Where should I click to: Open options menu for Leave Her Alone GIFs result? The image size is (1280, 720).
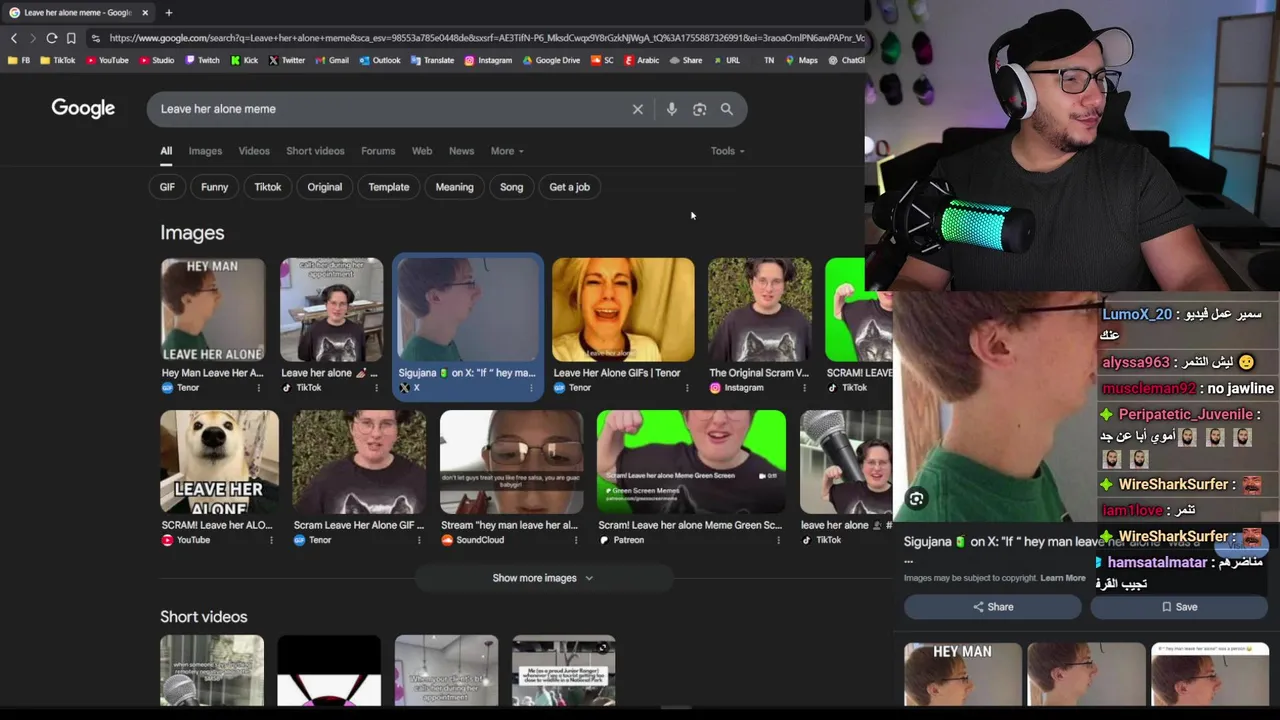click(686, 388)
